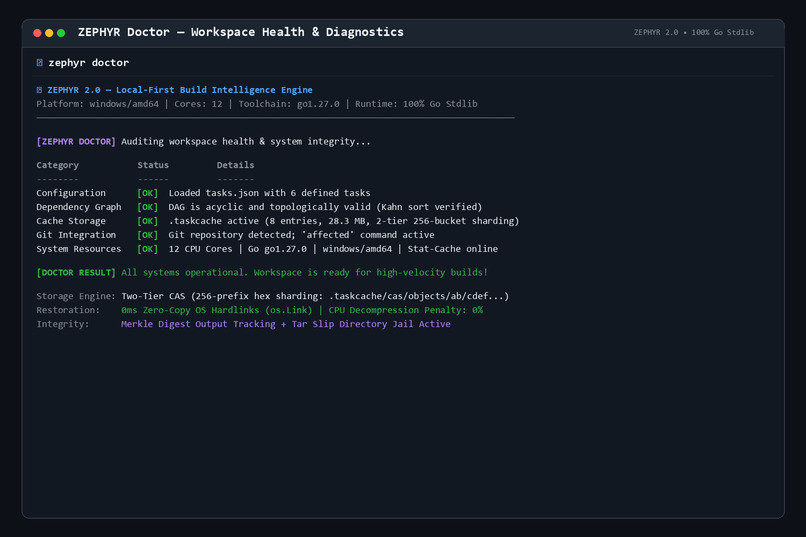This screenshot has height=537, width=806.
Task: Click the 'Details' column header
Action: 235,165
